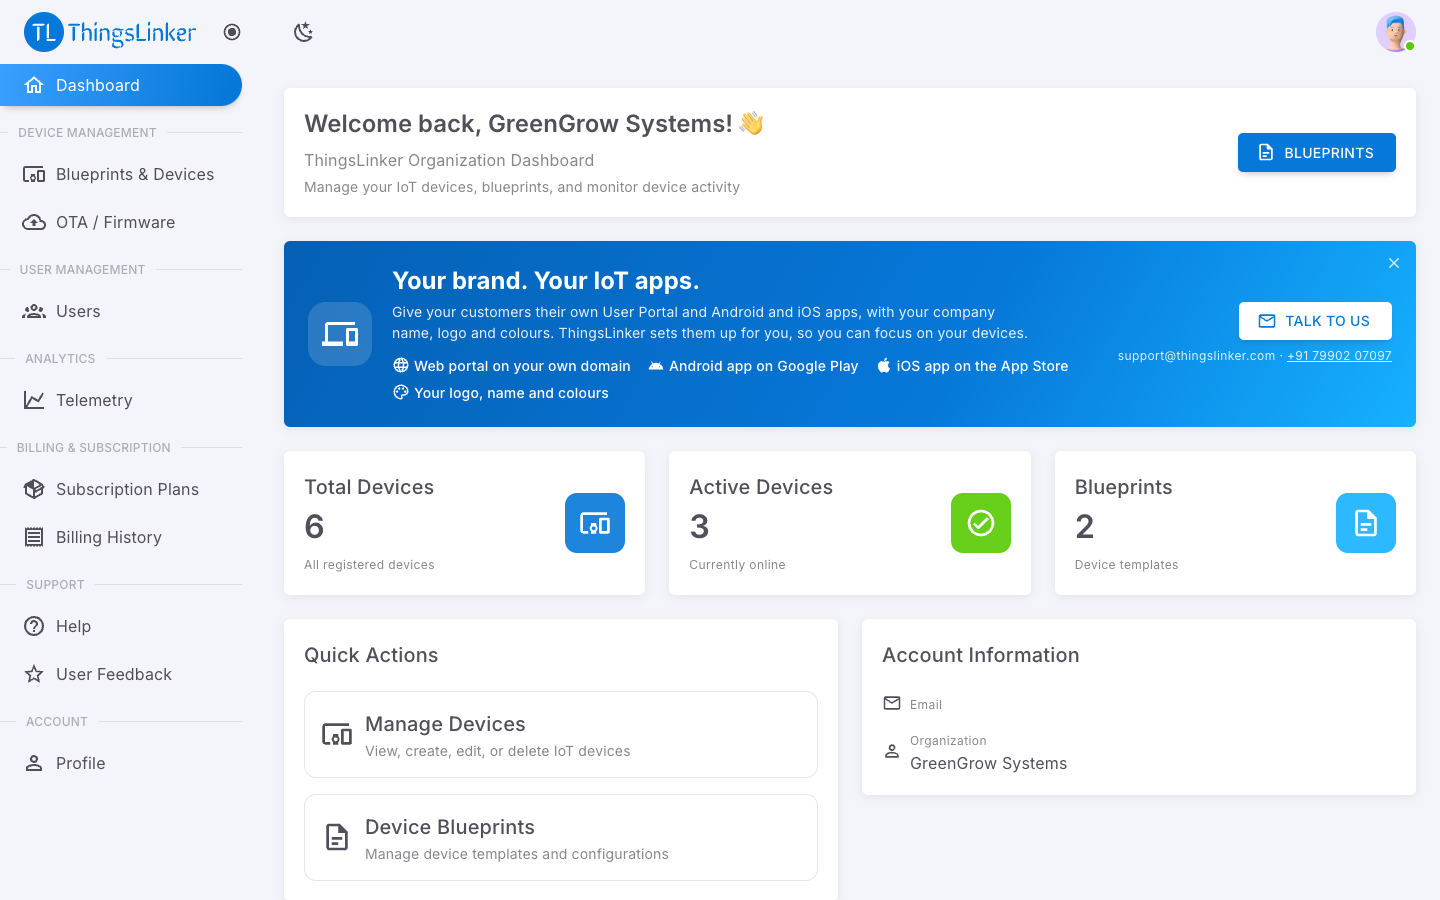Click the Help question mark icon
The width and height of the screenshot is (1440, 900).
pos(34,626)
